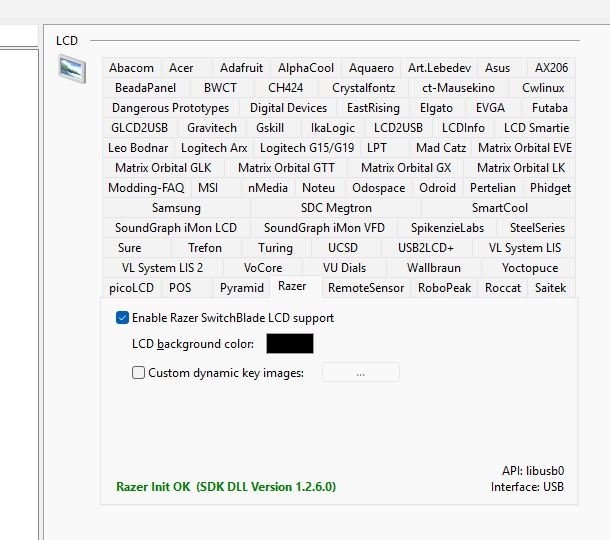Image resolution: width=610 pixels, height=540 pixels.
Task: Open the Futaba tab
Action: [549, 108]
